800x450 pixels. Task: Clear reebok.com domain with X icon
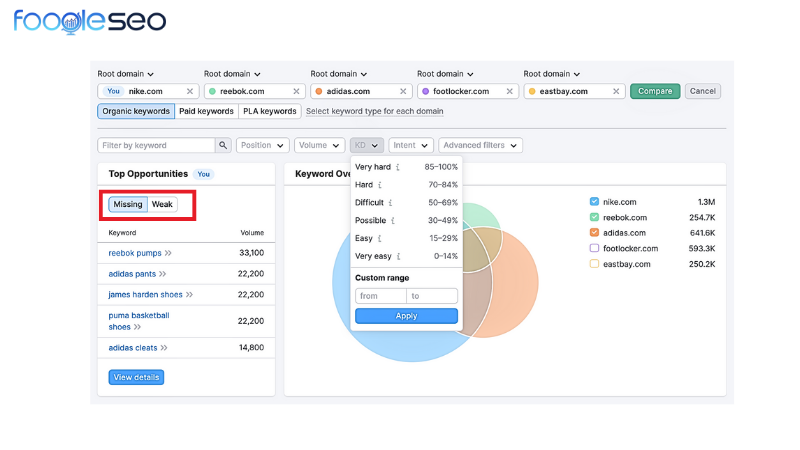pos(296,91)
